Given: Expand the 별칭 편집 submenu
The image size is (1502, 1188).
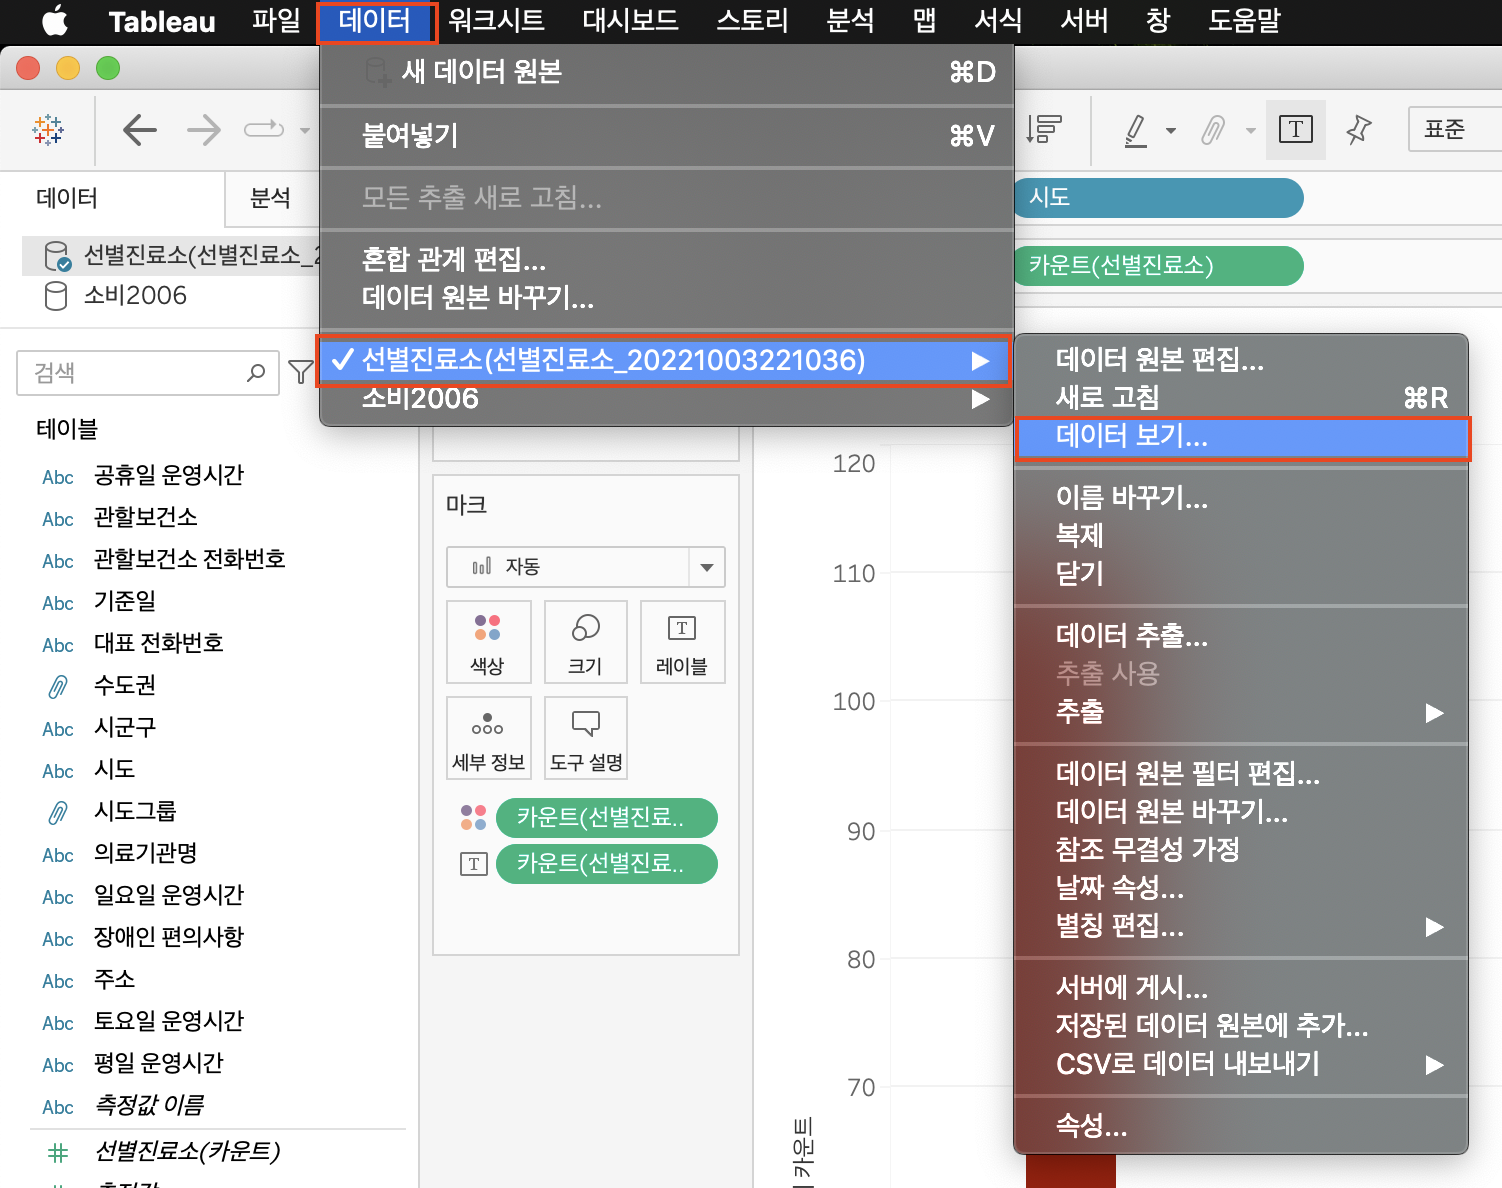Looking at the screenshot, I should [1434, 927].
